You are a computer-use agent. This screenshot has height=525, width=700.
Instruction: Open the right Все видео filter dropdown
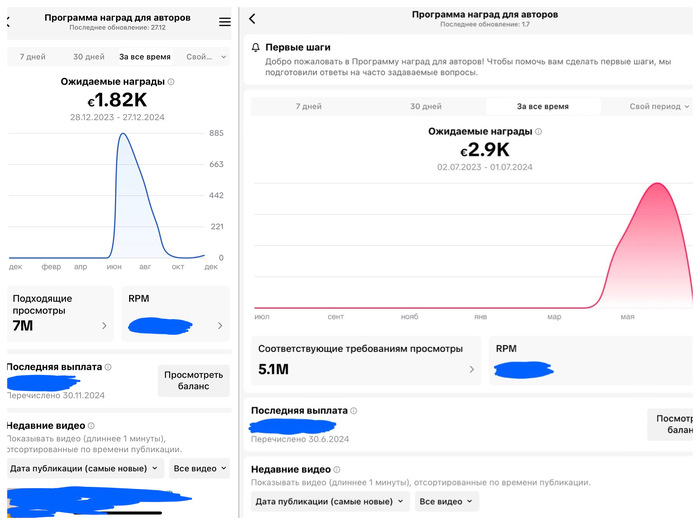[448, 501]
